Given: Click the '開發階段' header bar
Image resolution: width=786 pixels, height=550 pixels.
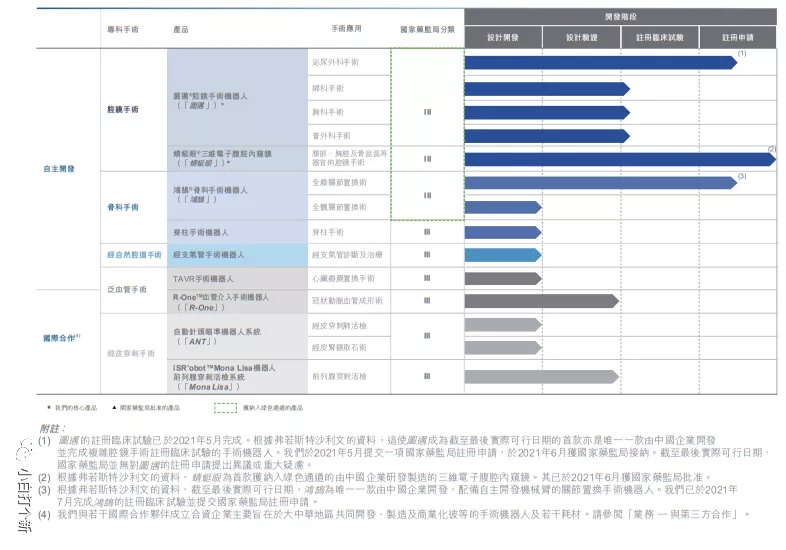Looking at the screenshot, I should [x=620, y=17].
